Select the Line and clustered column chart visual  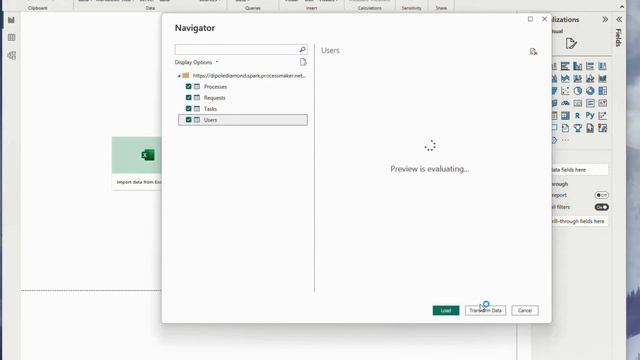[x=590, y=78]
